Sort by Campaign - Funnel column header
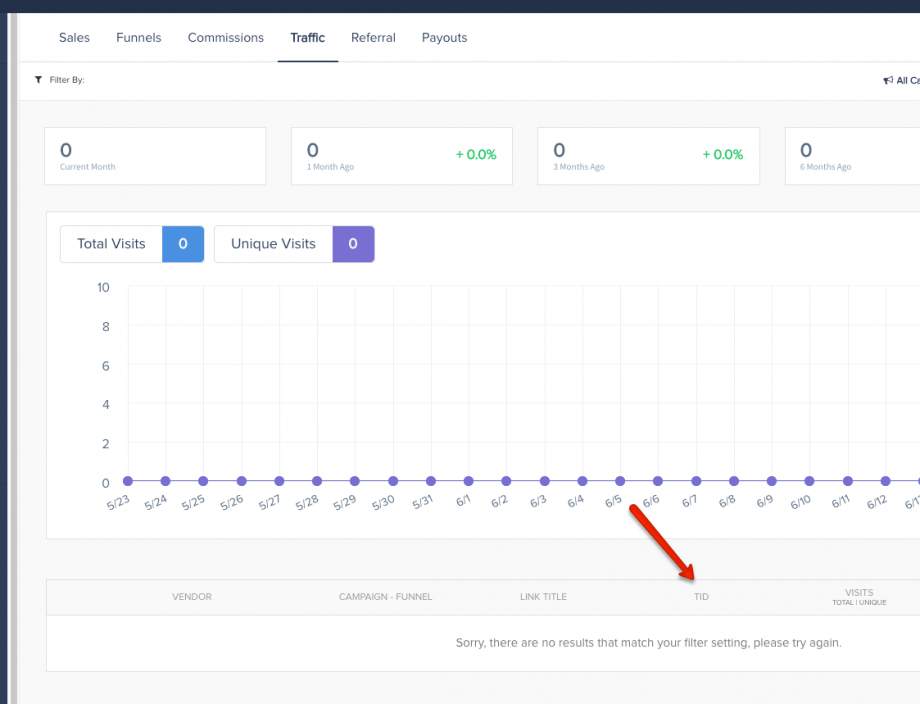Screen dimensions: 920x704 point(386,597)
